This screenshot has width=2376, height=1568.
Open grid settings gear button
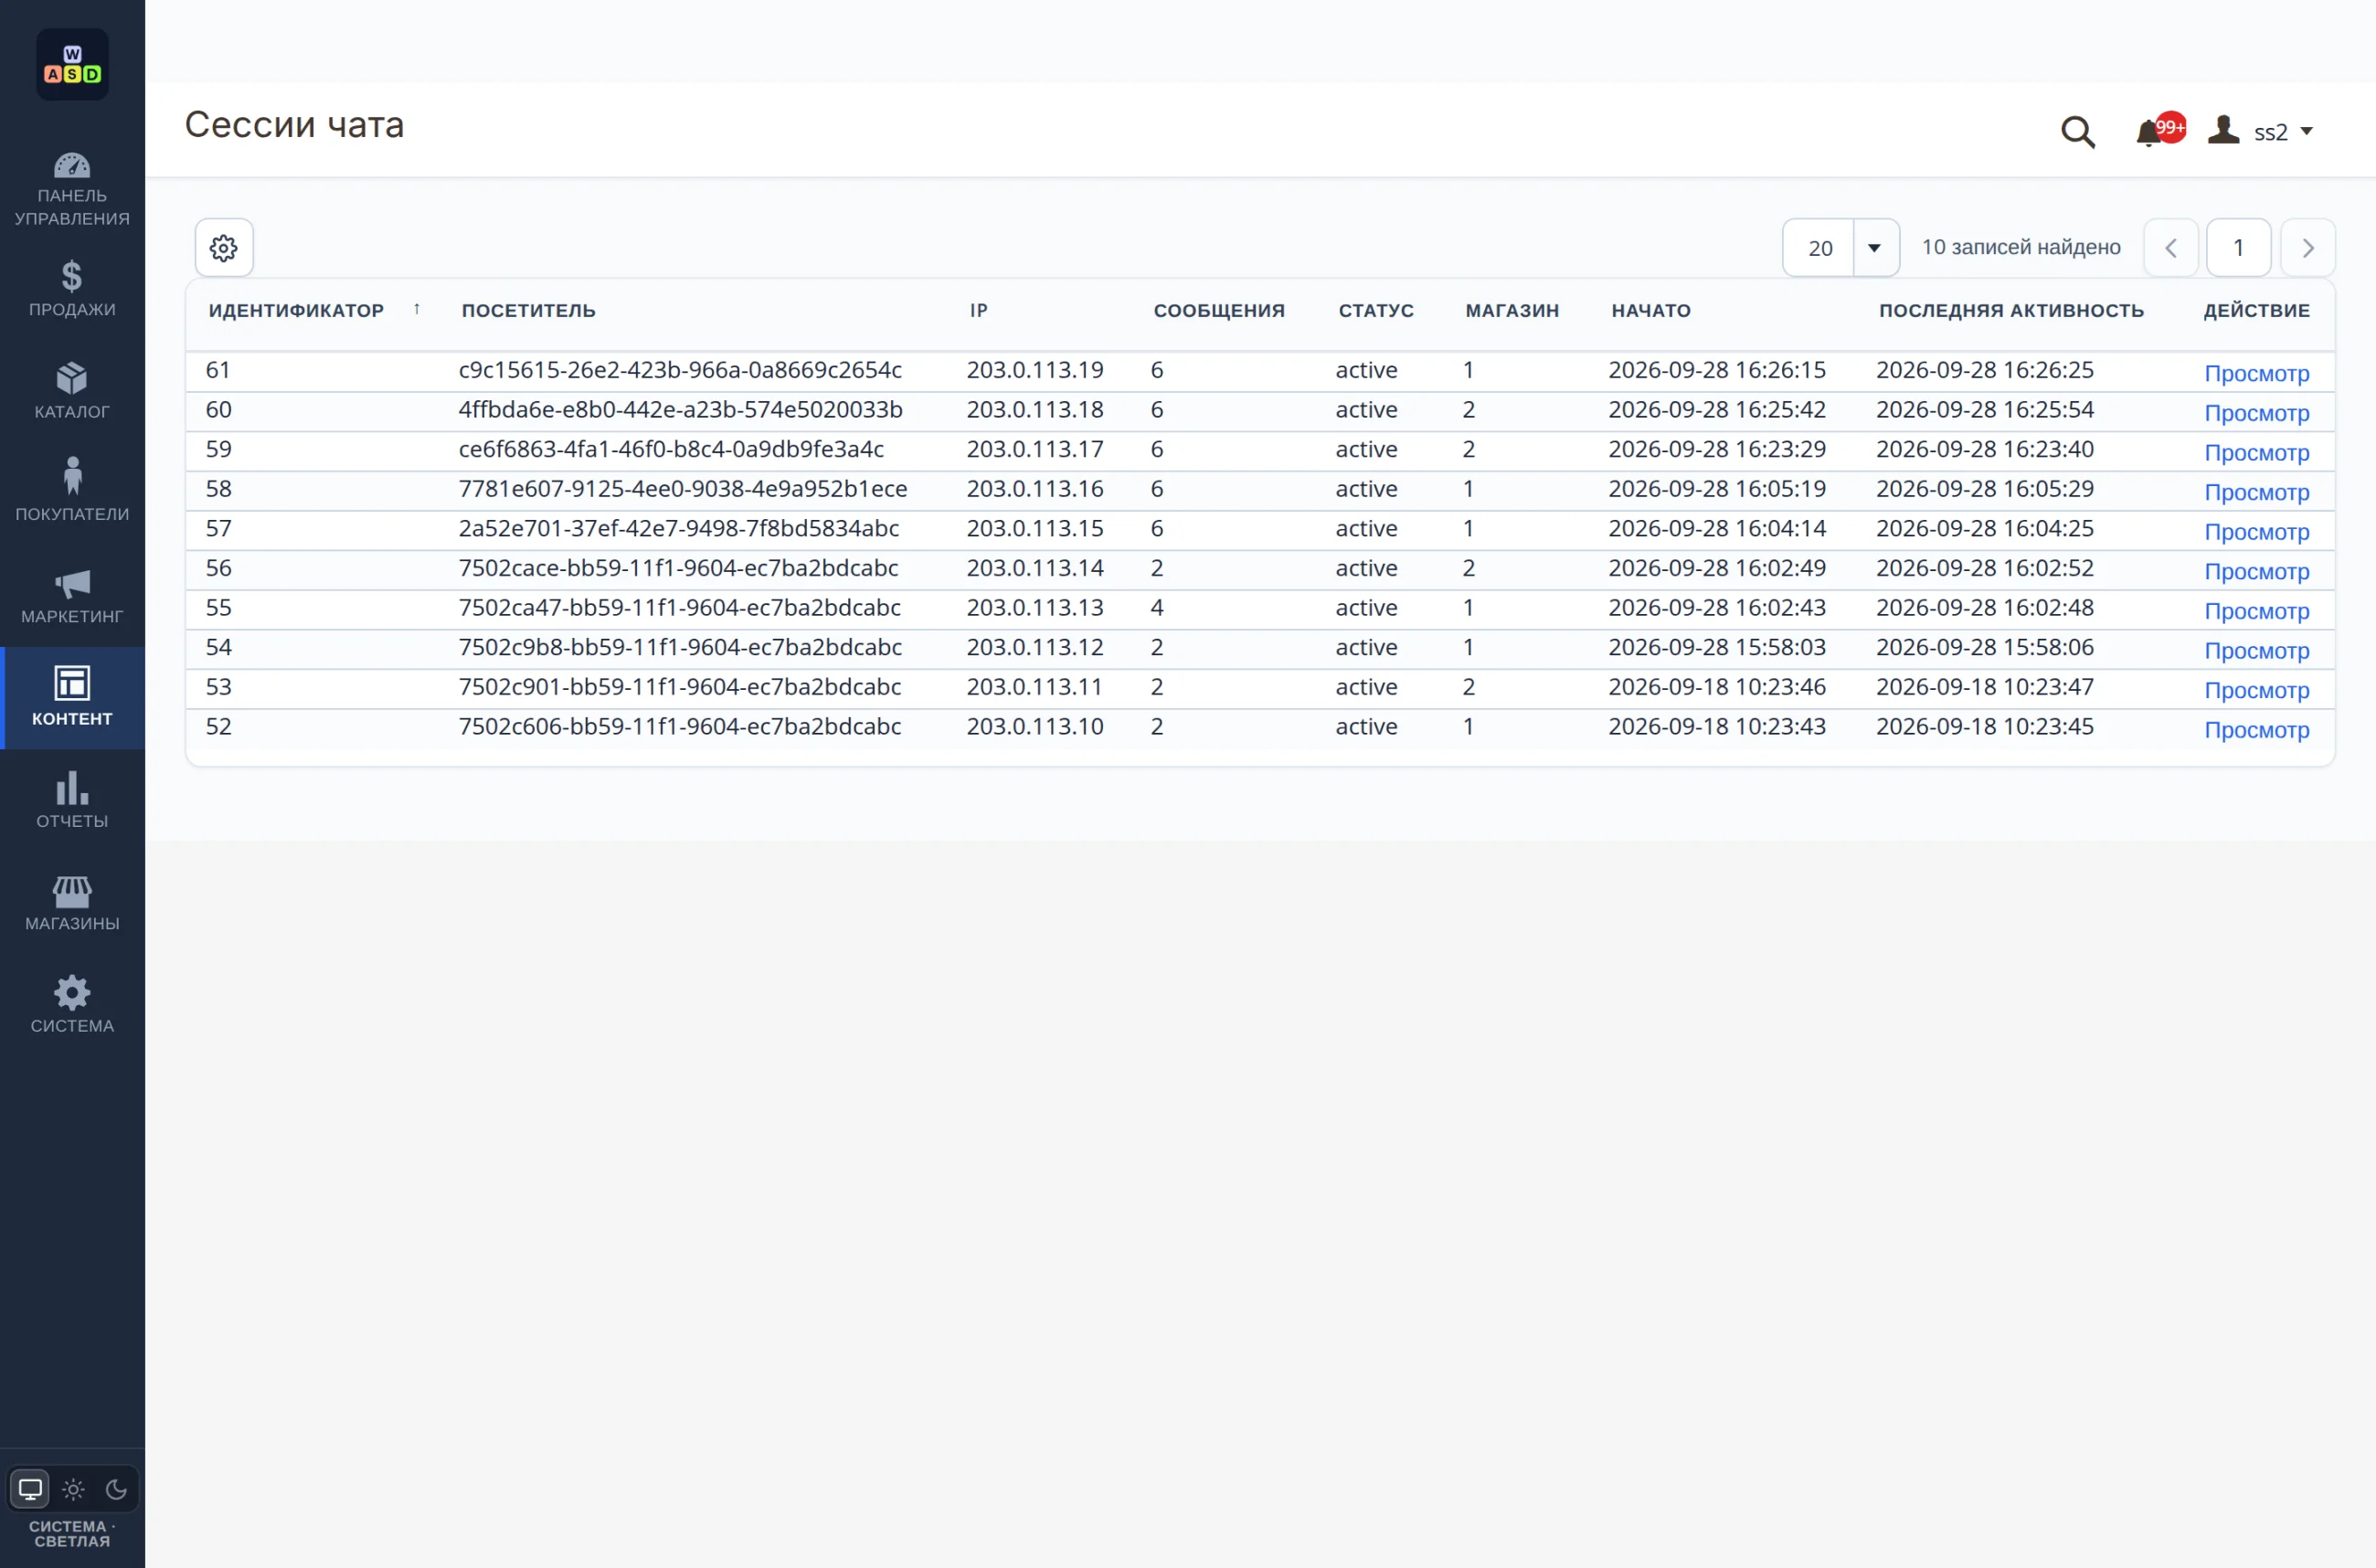(x=224, y=247)
